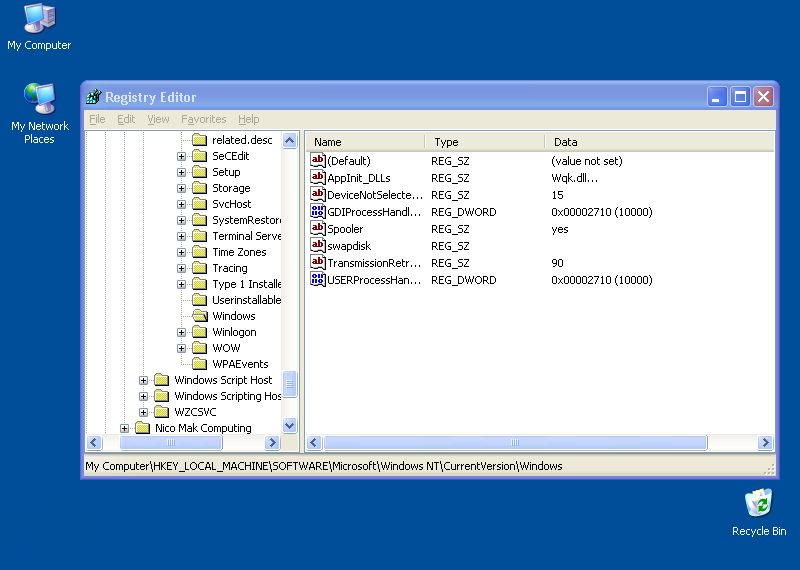Maximize the Registry Editor window
This screenshot has height=570, width=800.
tap(740, 96)
